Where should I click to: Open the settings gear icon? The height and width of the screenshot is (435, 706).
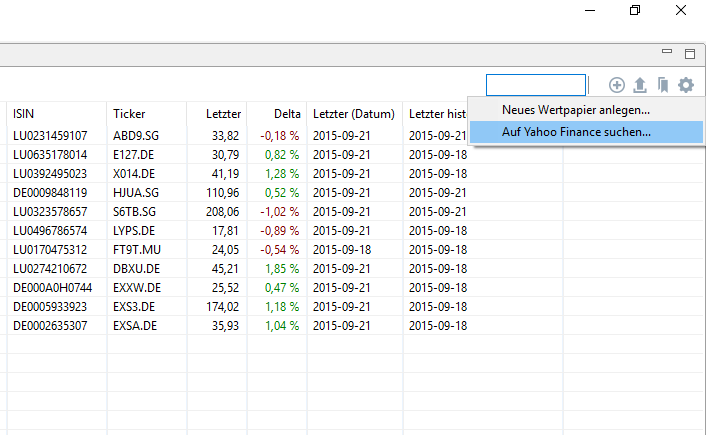685,86
